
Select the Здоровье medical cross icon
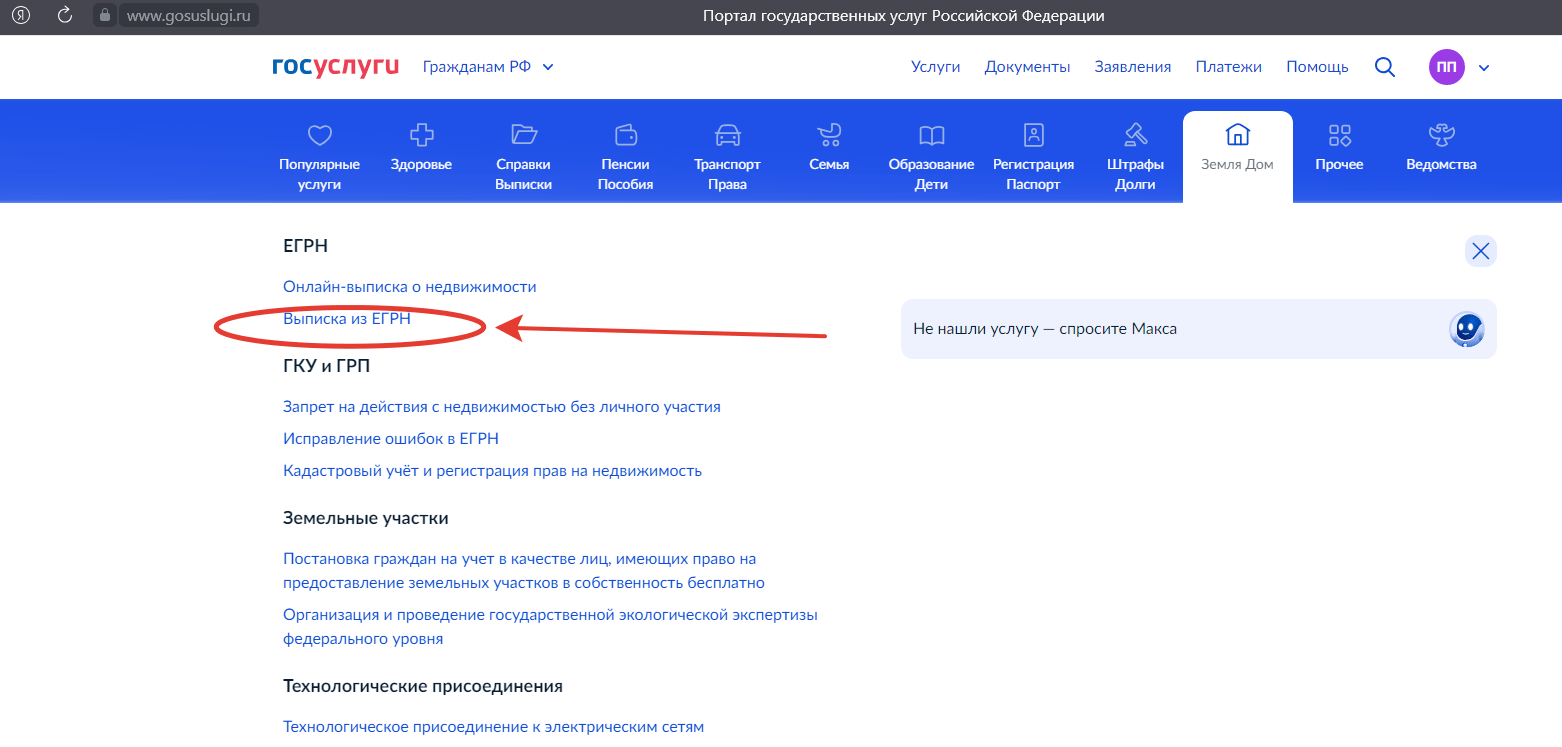point(422,135)
